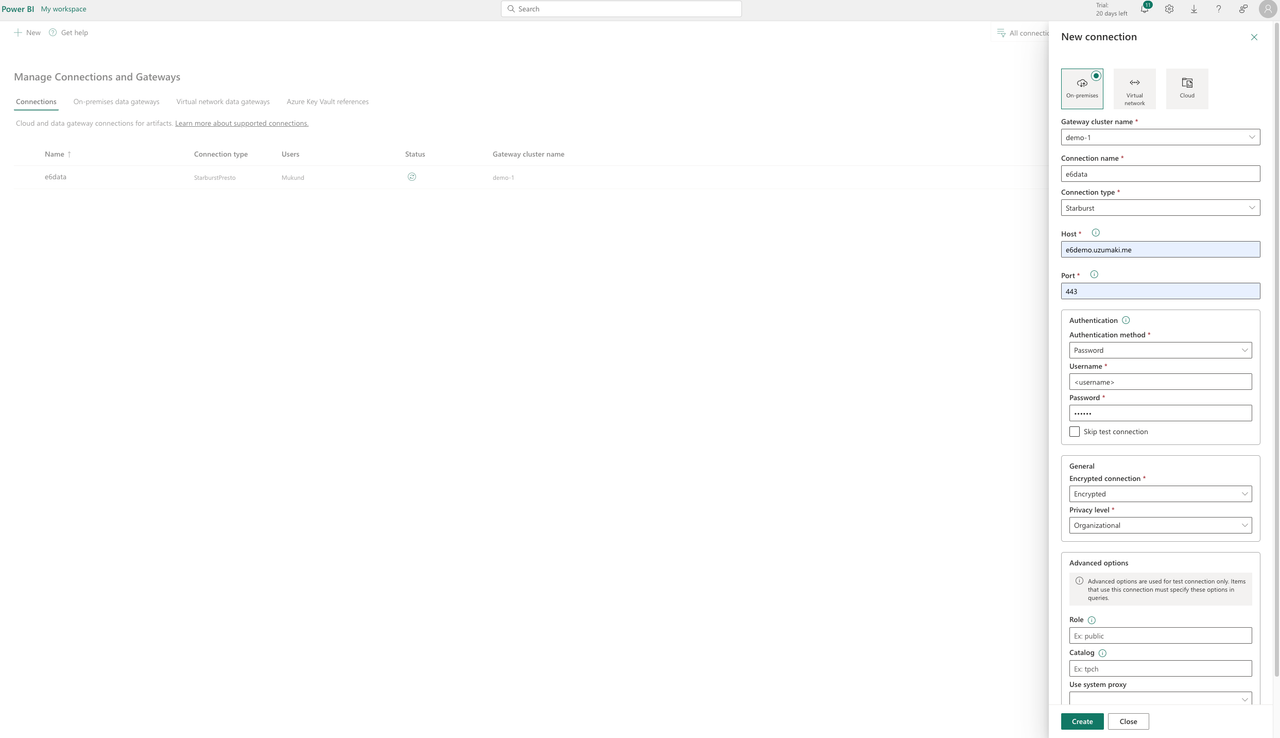Screen dimensions: 1280x738
Task: Switch to Azure Key Vault references tab
Action: click(327, 102)
